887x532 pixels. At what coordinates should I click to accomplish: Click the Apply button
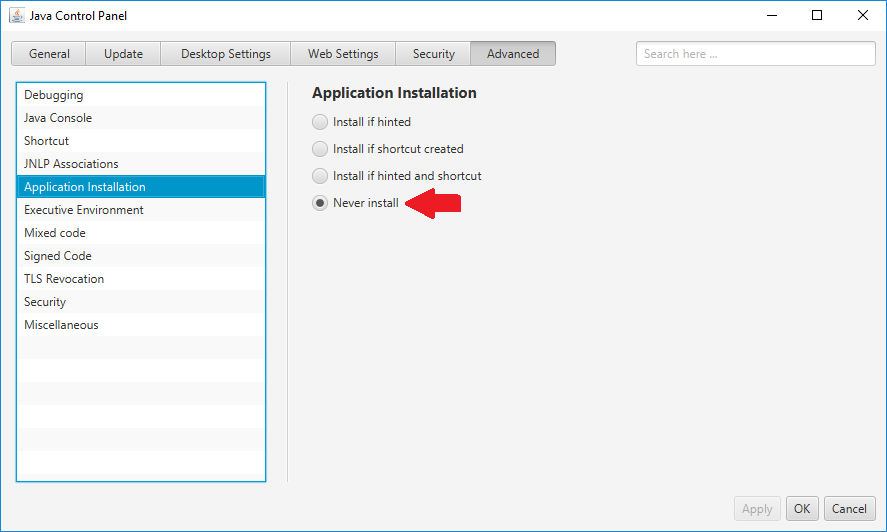pyautogui.click(x=757, y=509)
